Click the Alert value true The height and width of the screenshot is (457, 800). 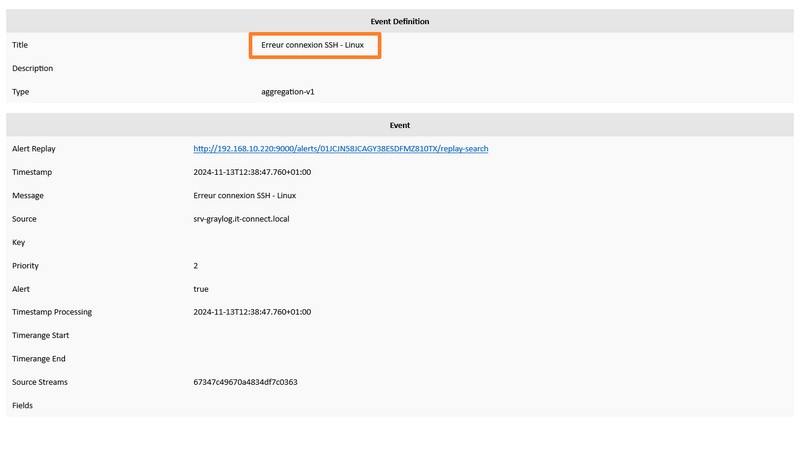pyautogui.click(x=201, y=289)
